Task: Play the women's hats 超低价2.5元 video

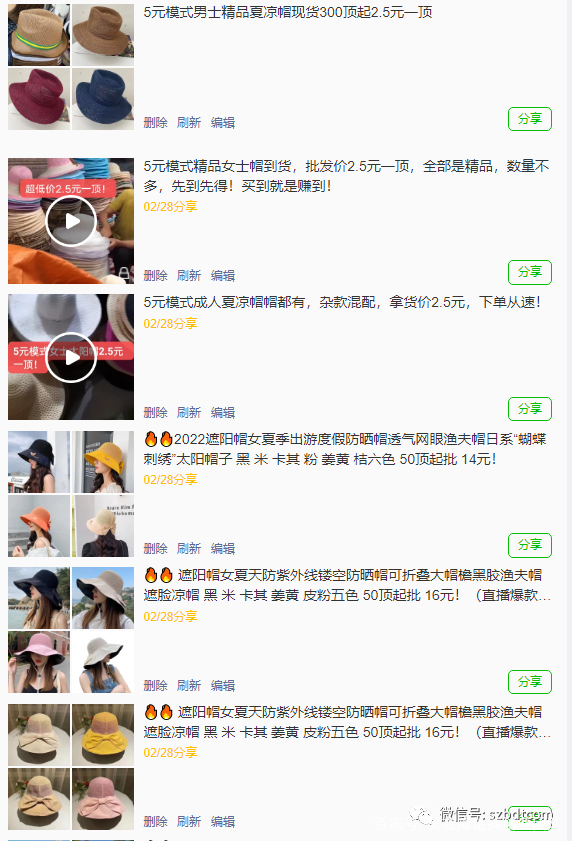Action: (x=71, y=221)
